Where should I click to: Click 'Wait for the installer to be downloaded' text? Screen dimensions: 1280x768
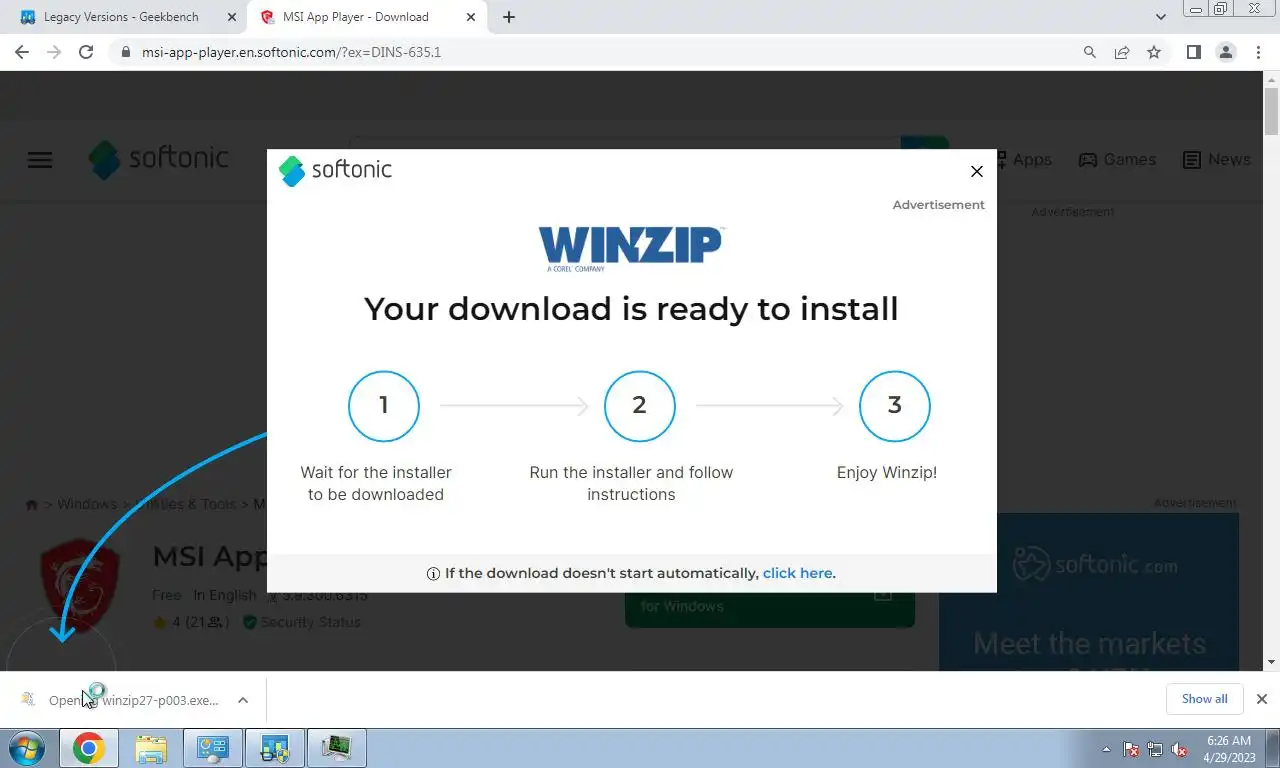coord(376,483)
